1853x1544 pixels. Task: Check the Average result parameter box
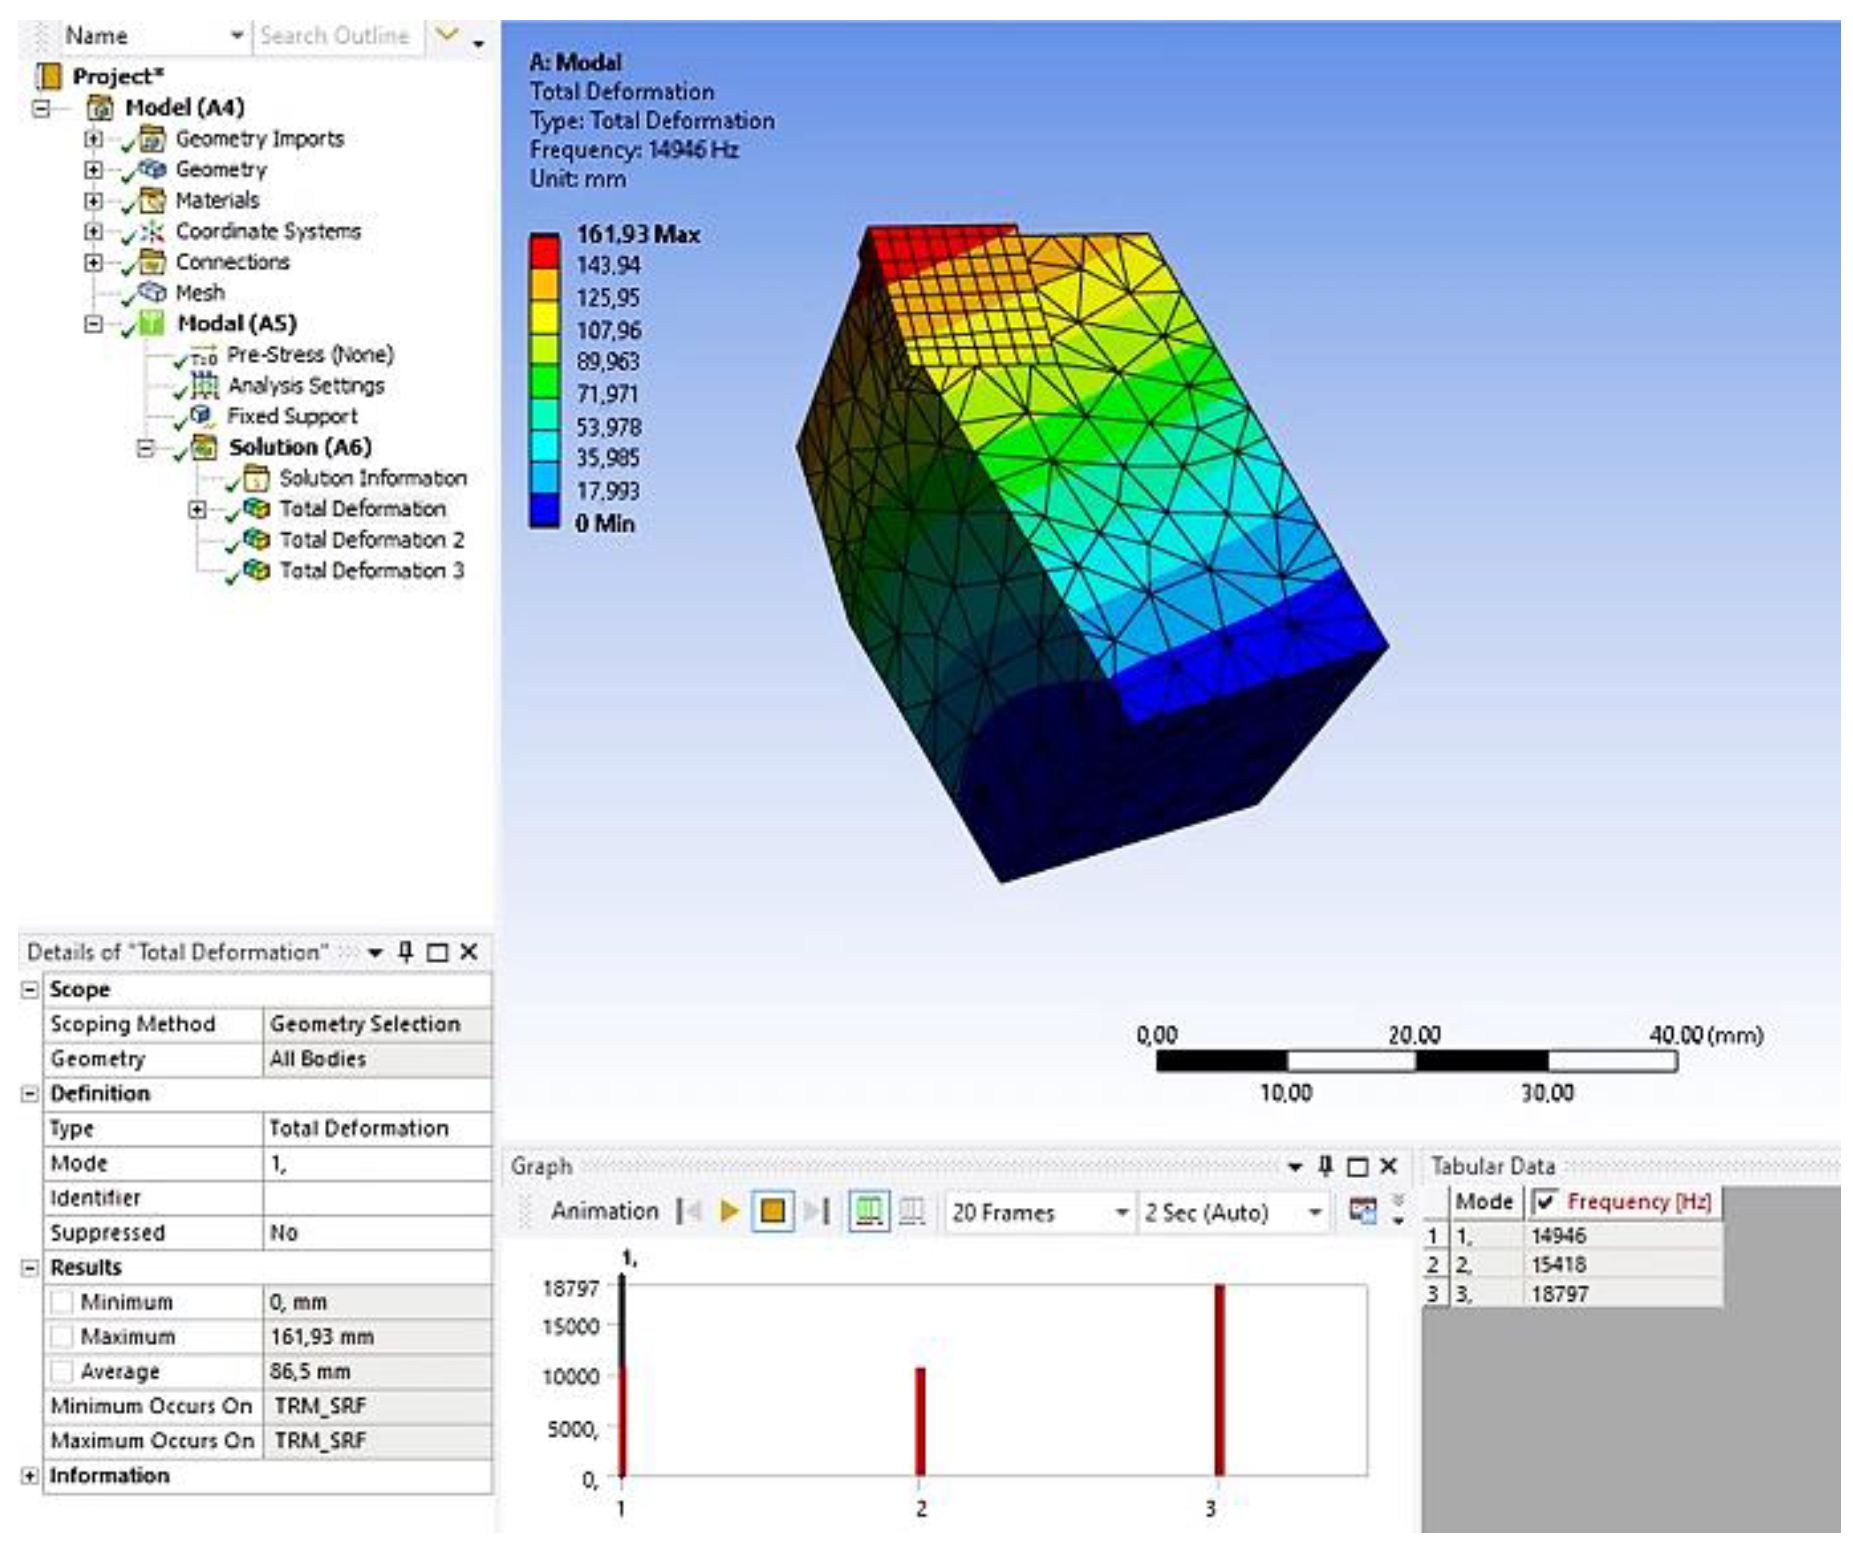coord(62,1372)
